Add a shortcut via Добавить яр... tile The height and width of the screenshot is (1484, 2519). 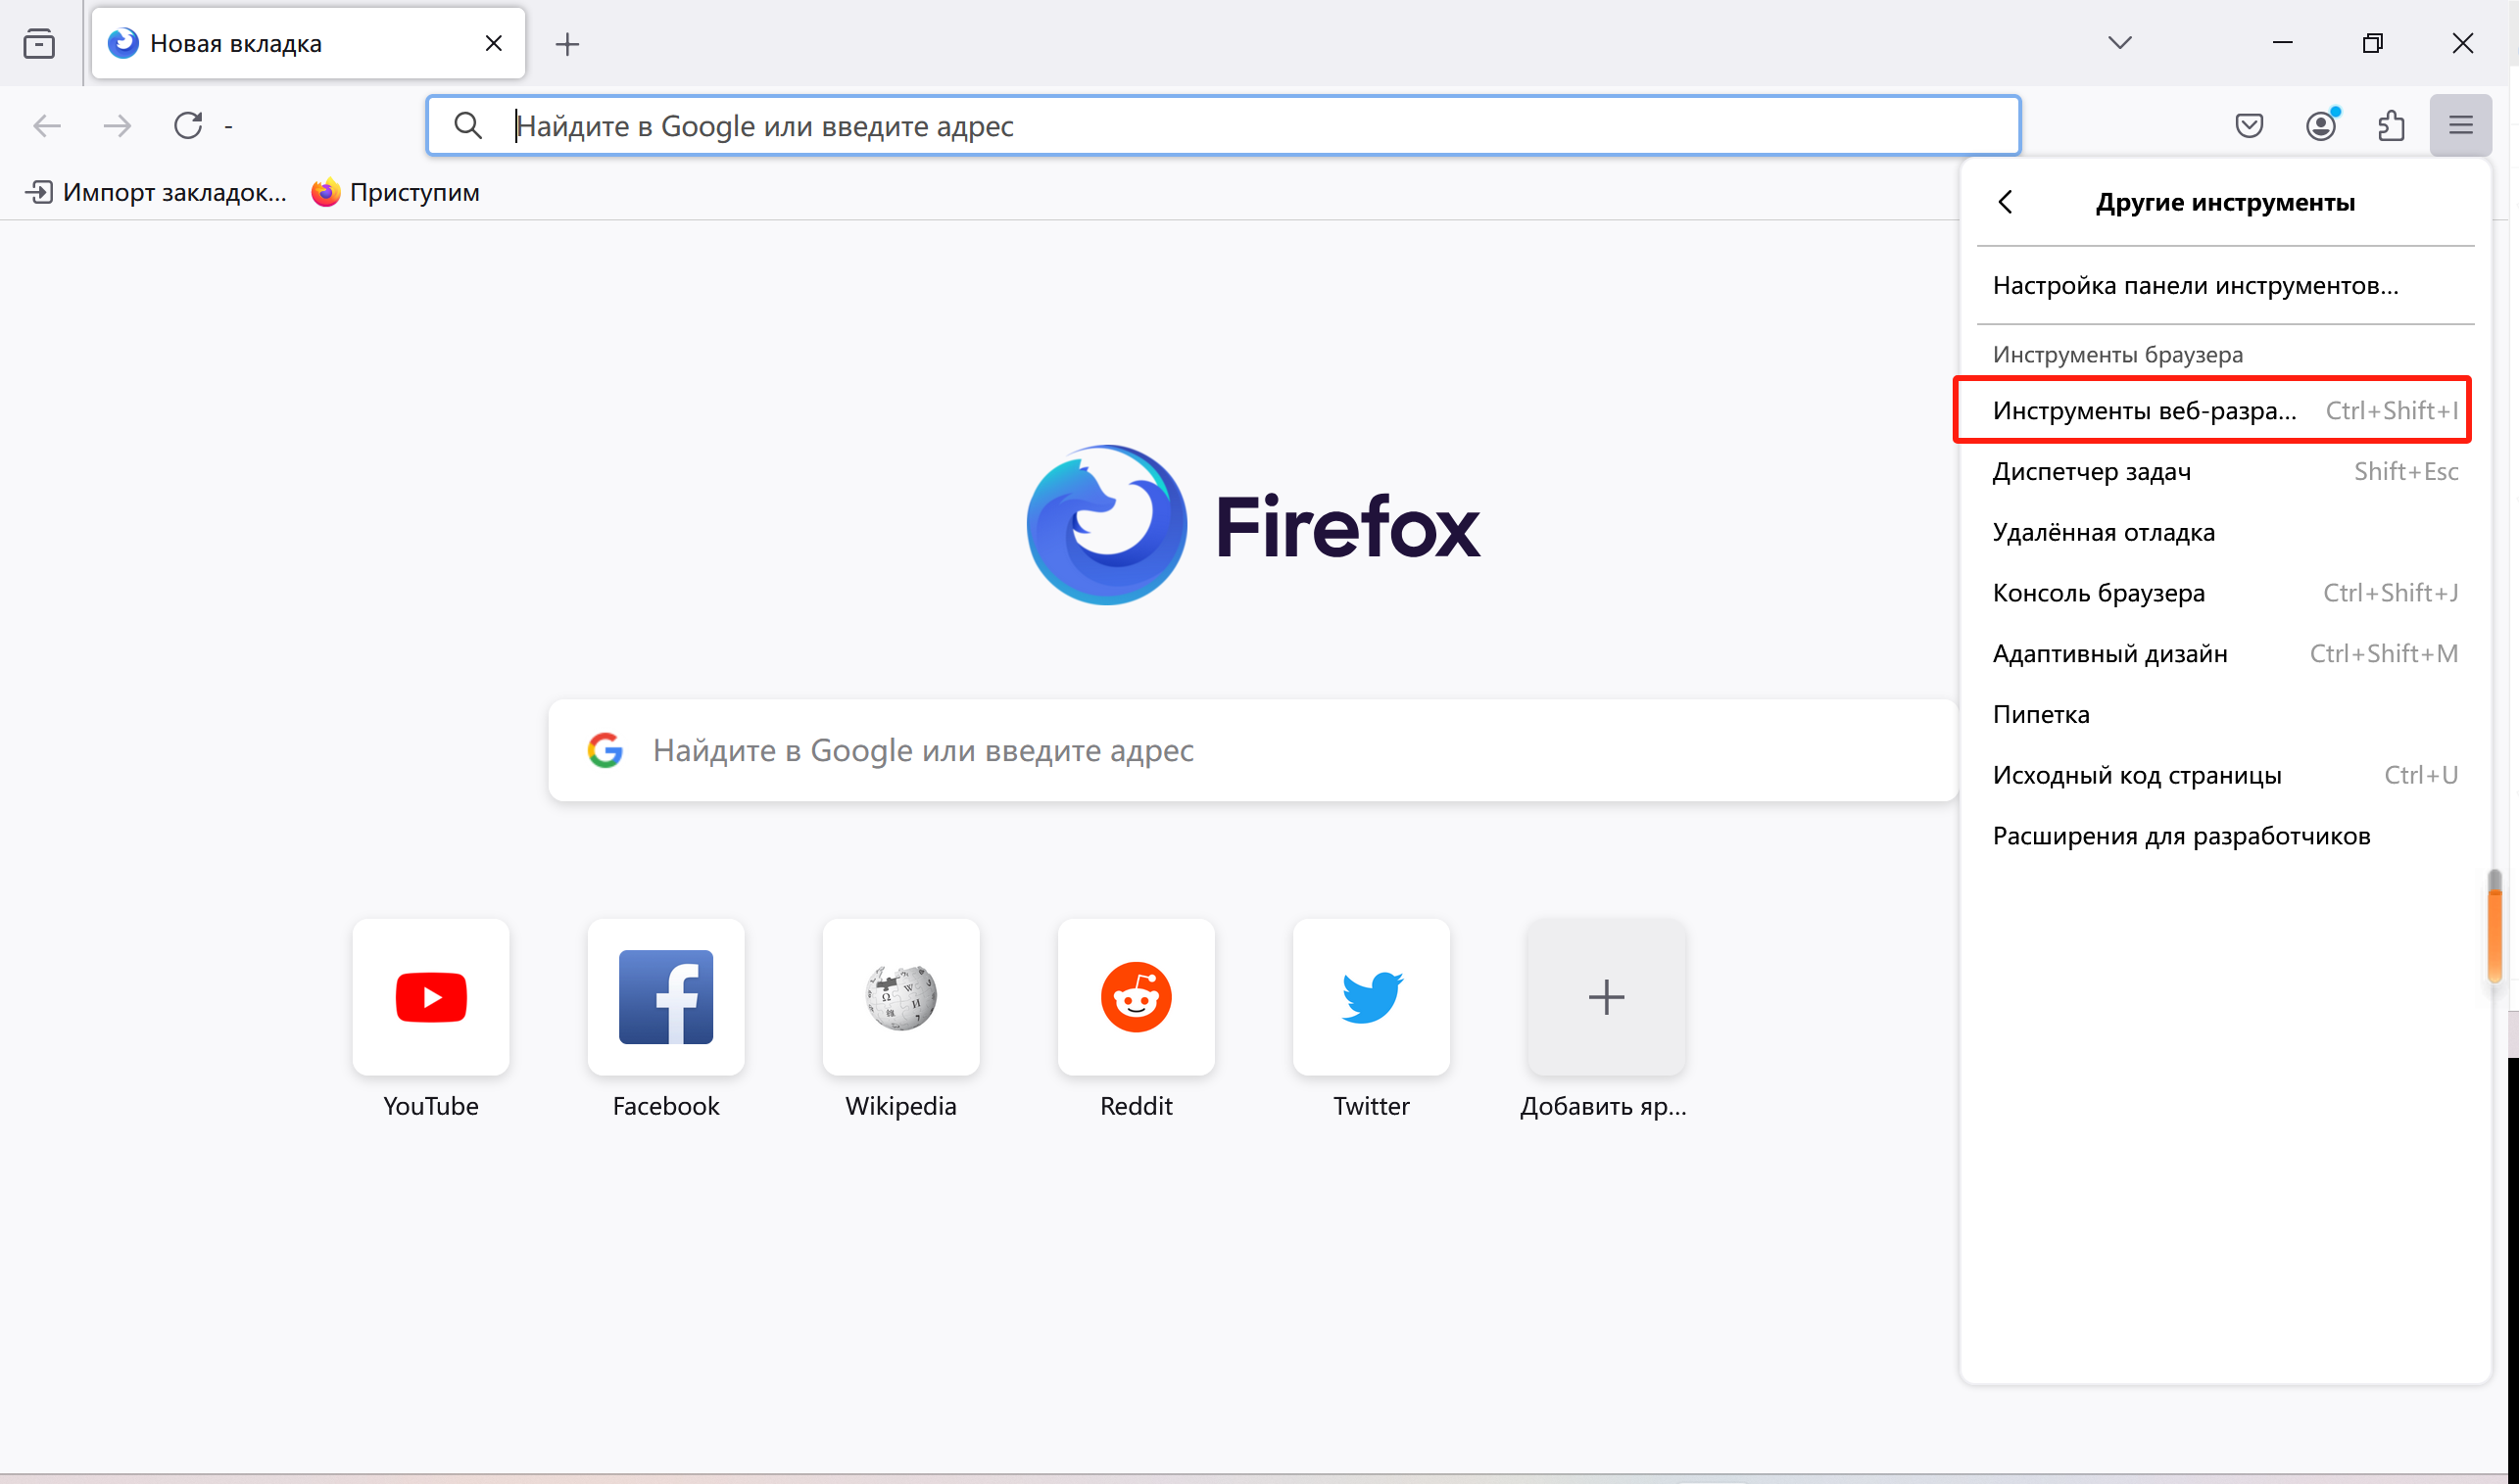1606,997
